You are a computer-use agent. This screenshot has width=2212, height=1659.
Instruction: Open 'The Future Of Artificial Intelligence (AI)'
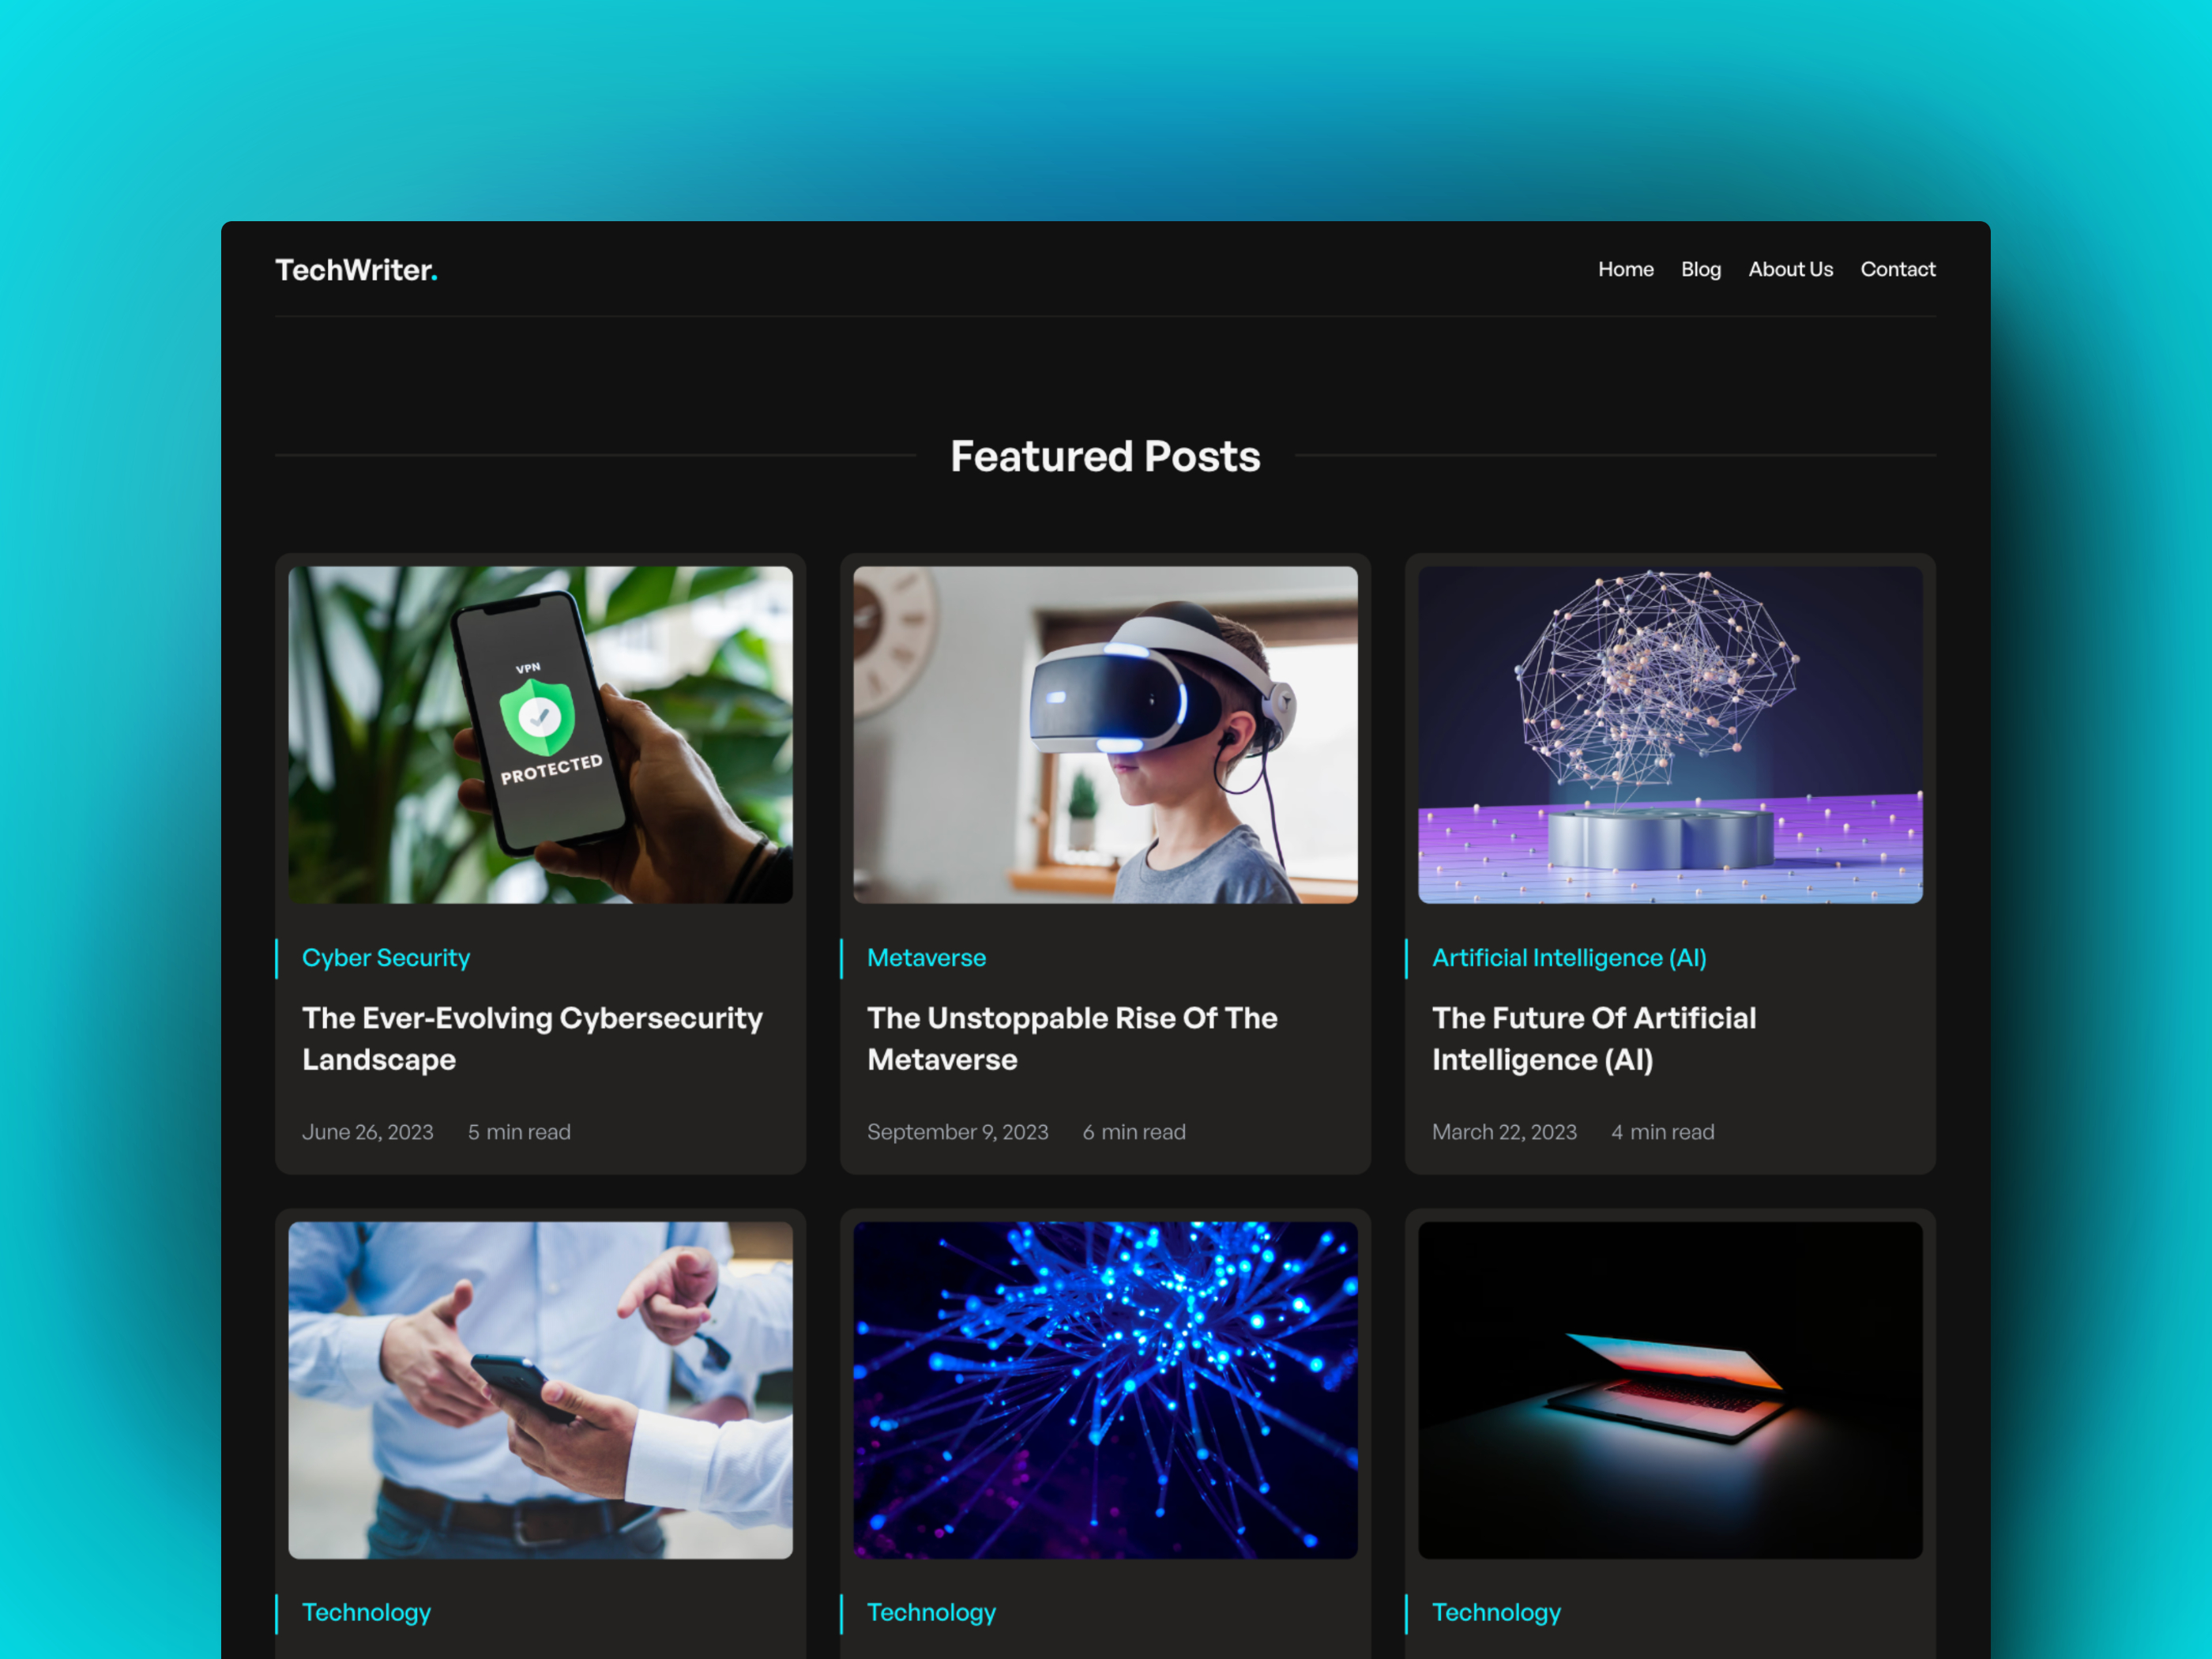(x=1594, y=1039)
